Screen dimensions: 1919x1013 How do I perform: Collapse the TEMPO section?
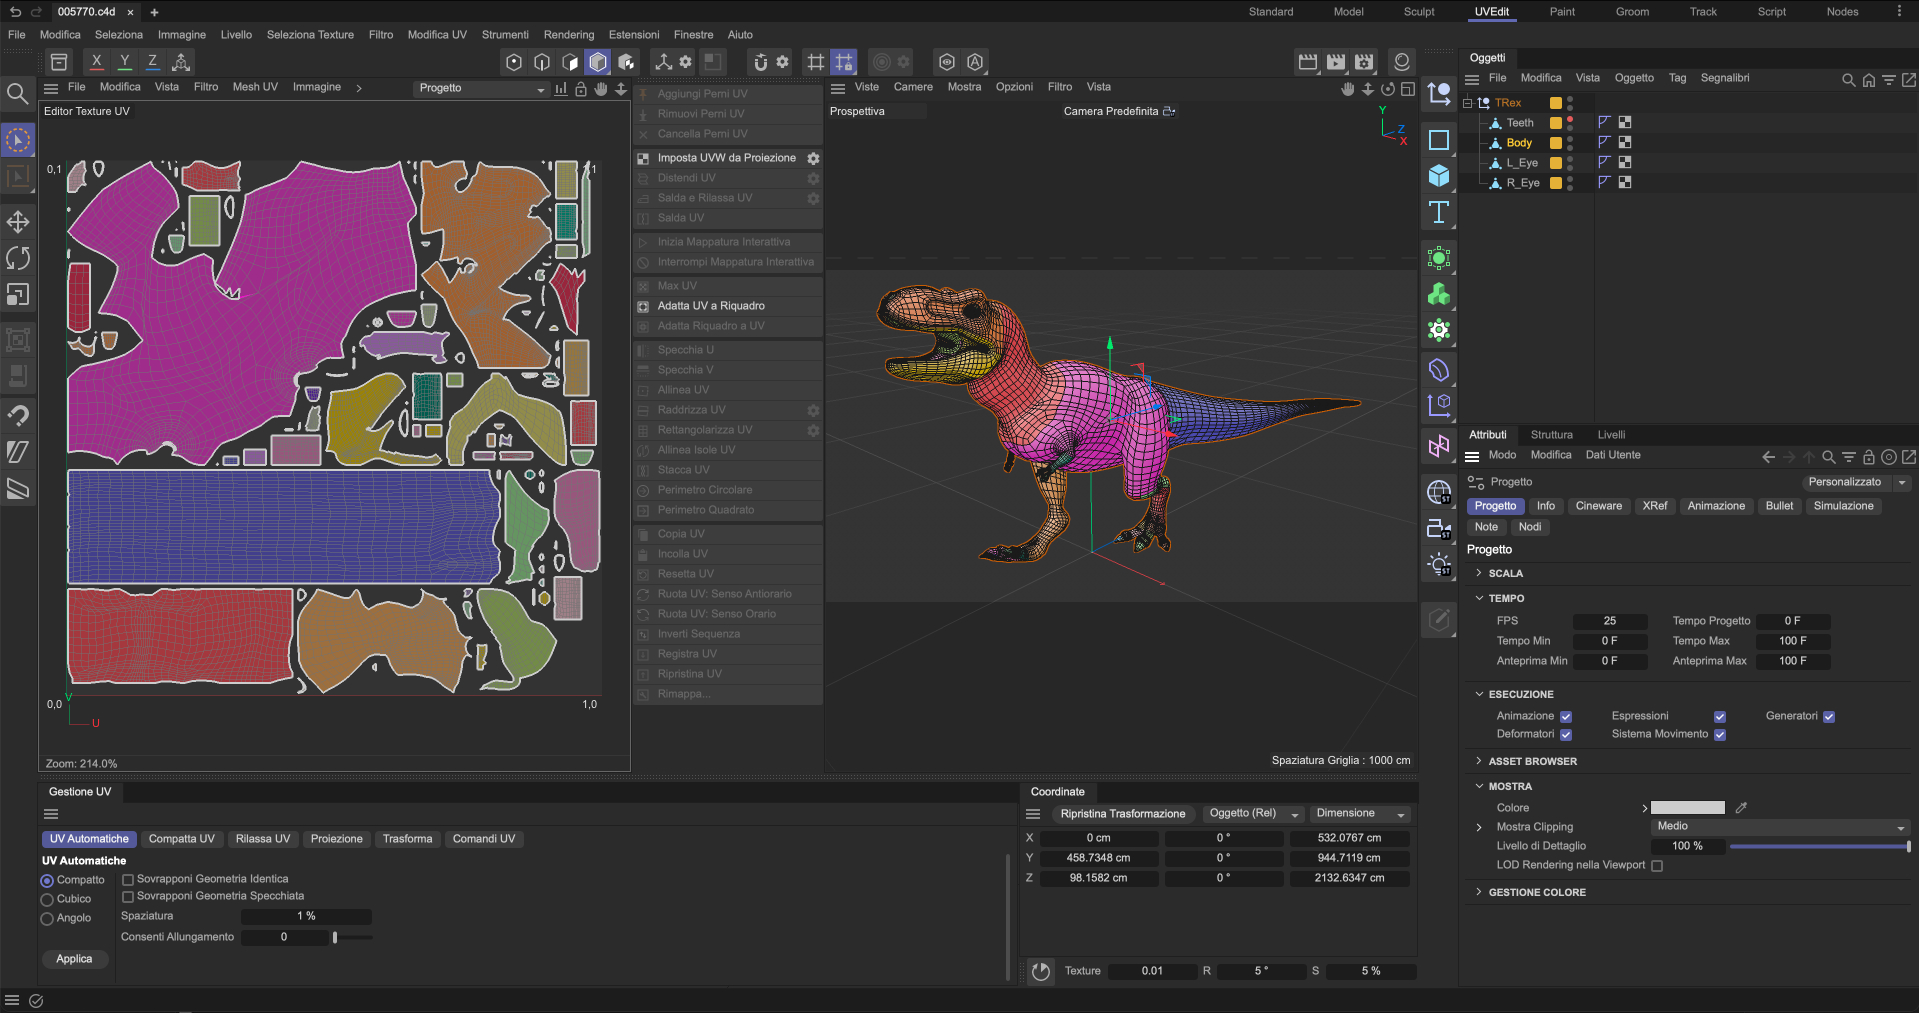pyautogui.click(x=1479, y=598)
